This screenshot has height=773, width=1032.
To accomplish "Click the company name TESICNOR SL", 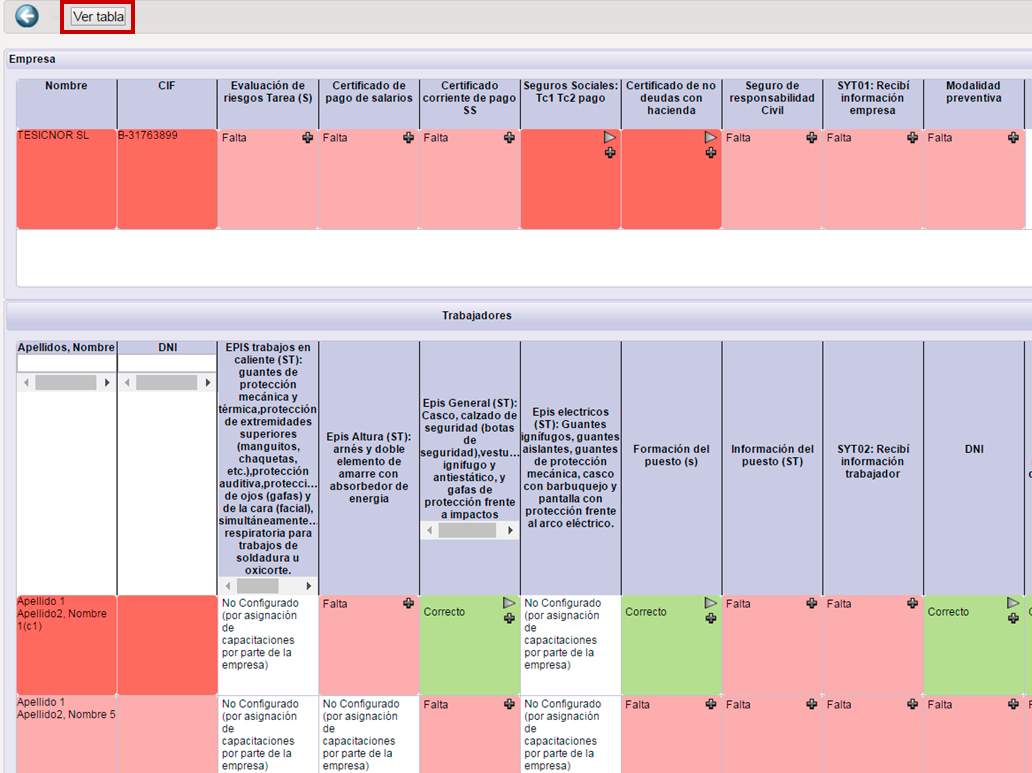I will coord(53,135).
